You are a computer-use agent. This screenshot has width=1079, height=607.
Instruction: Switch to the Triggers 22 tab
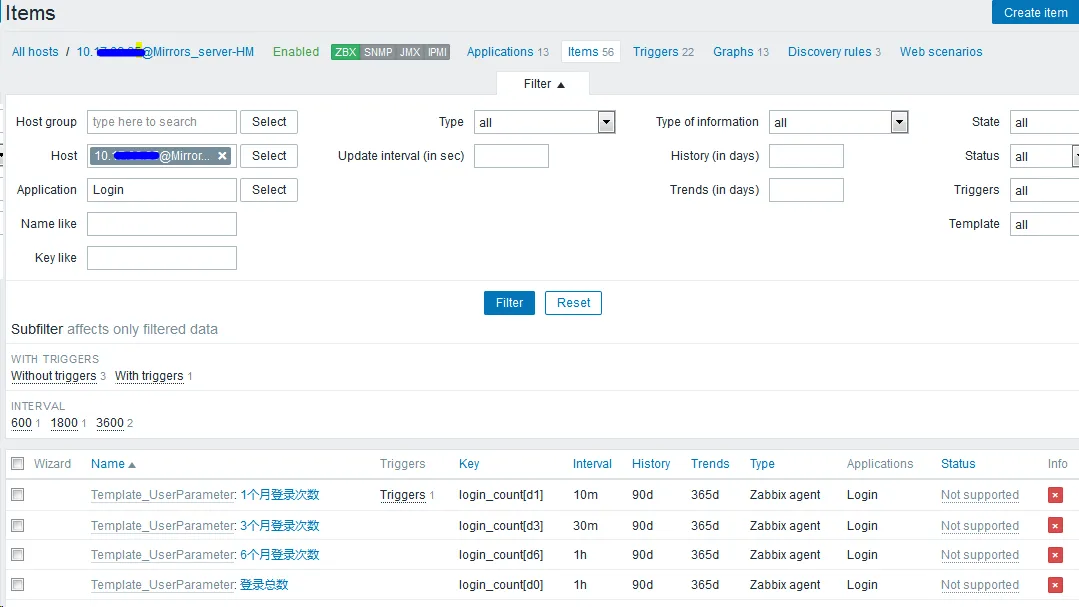pyautogui.click(x=663, y=52)
